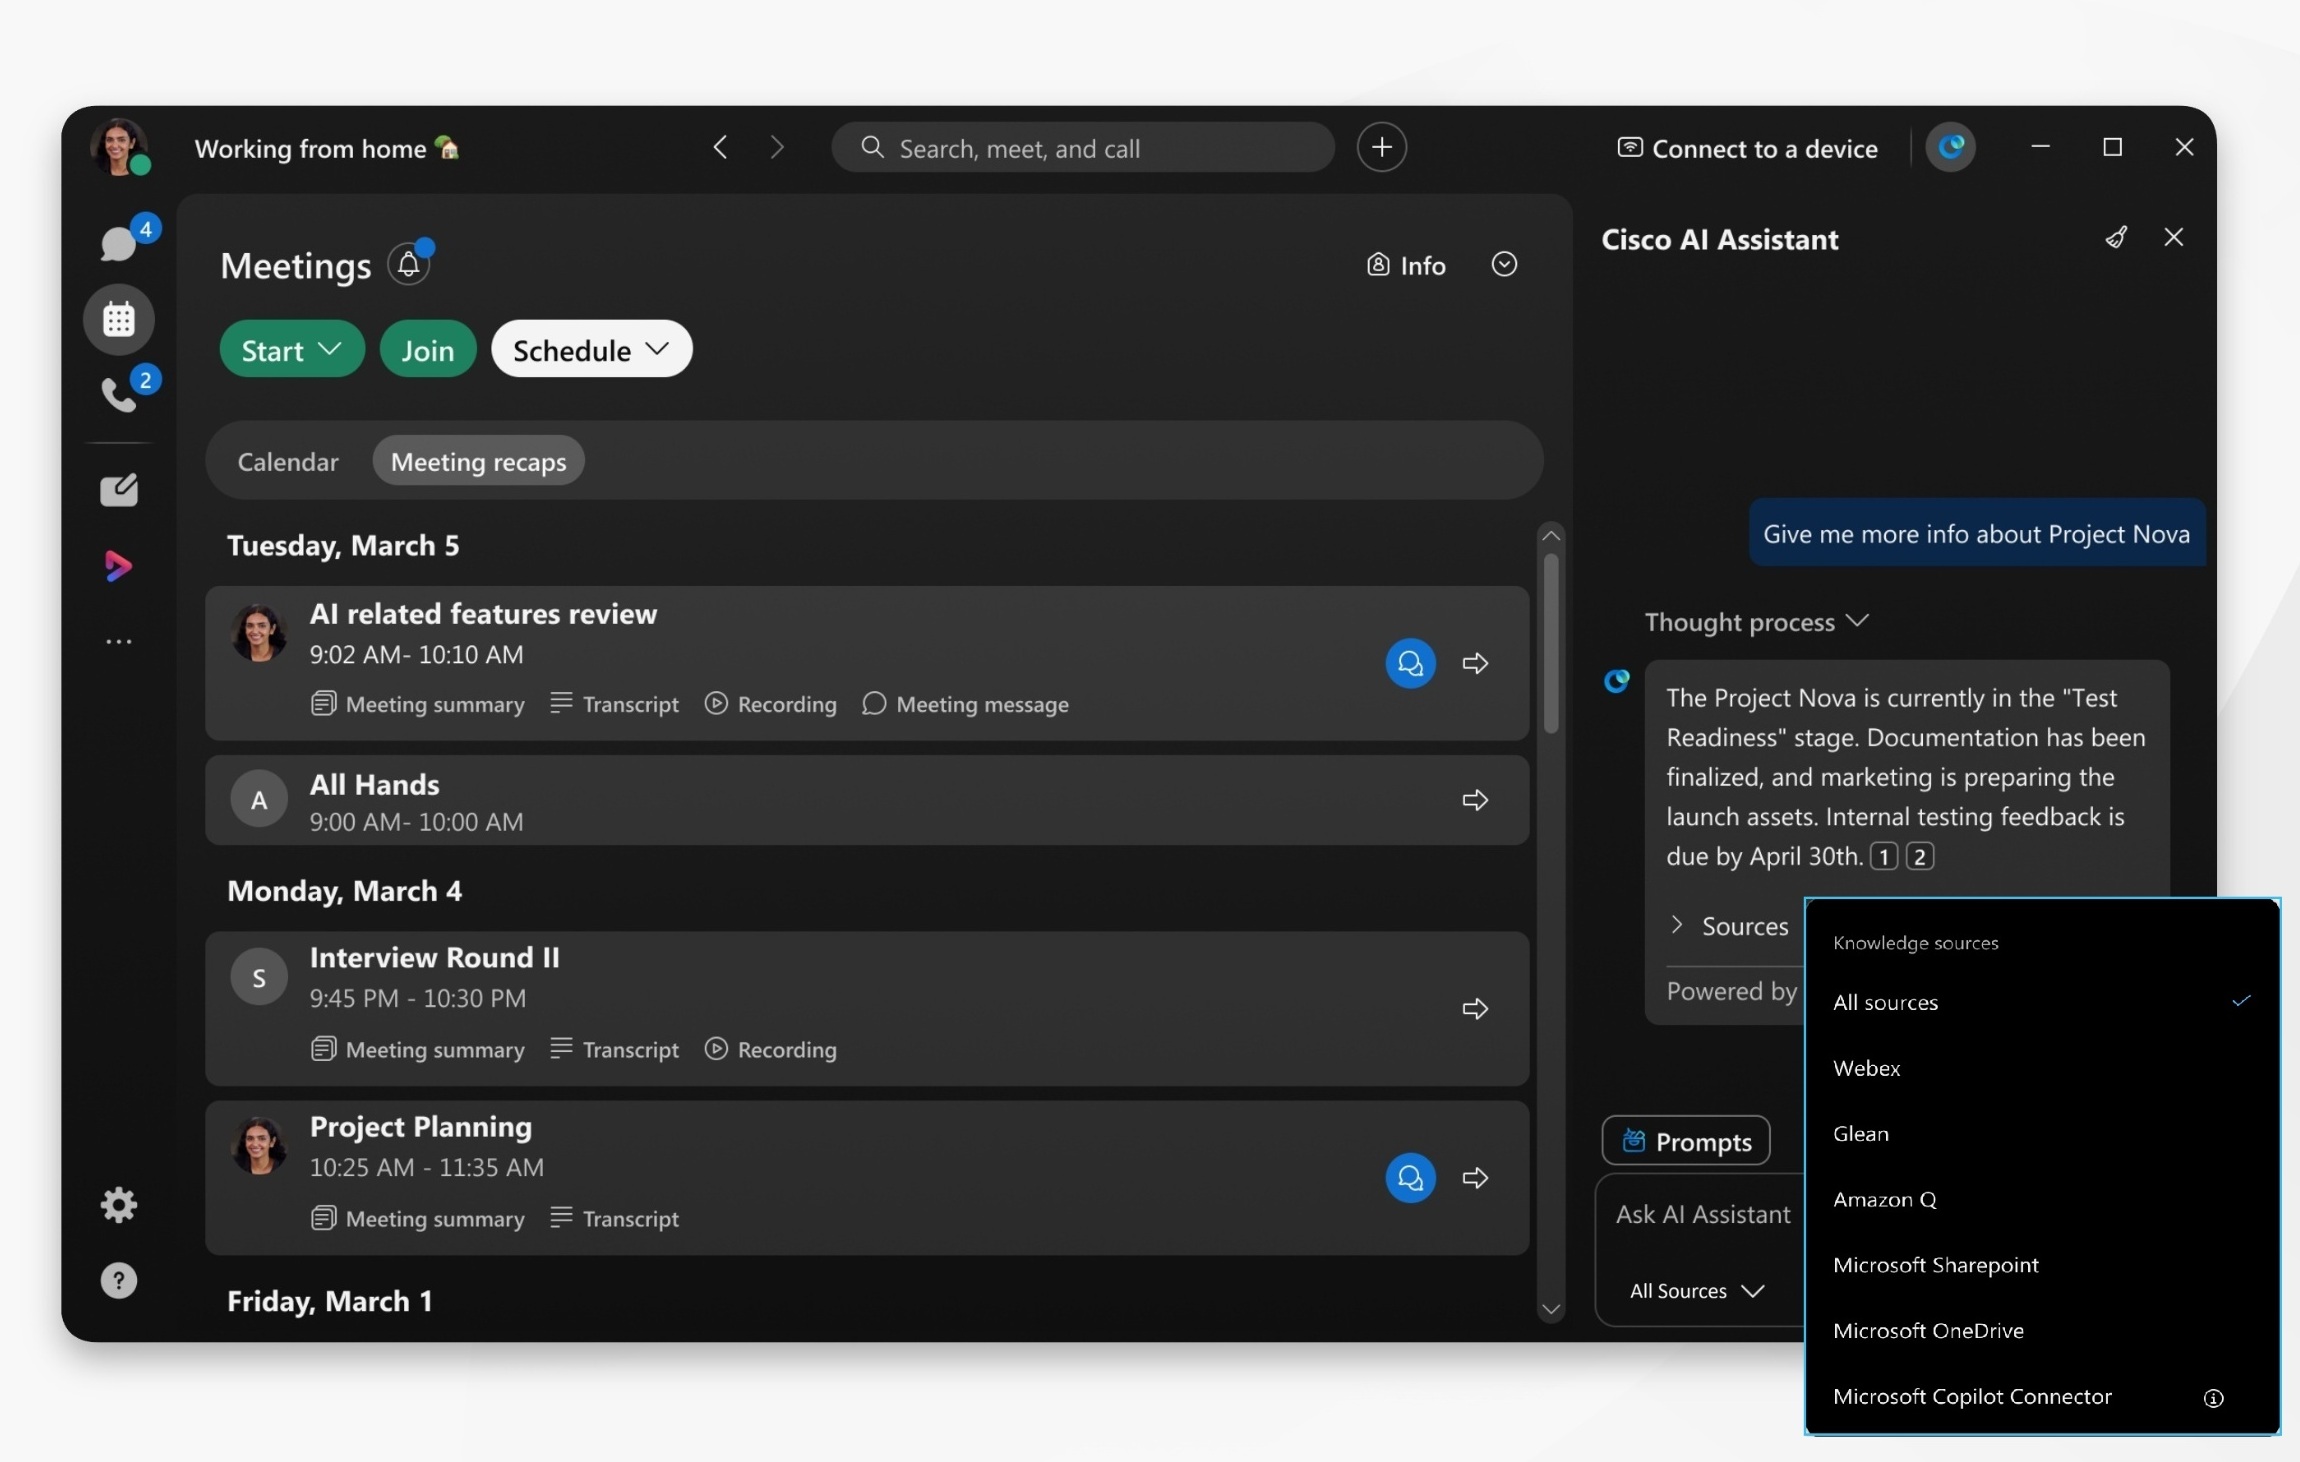Open Transcript for AI related features review
2300x1462 pixels.
click(615, 704)
